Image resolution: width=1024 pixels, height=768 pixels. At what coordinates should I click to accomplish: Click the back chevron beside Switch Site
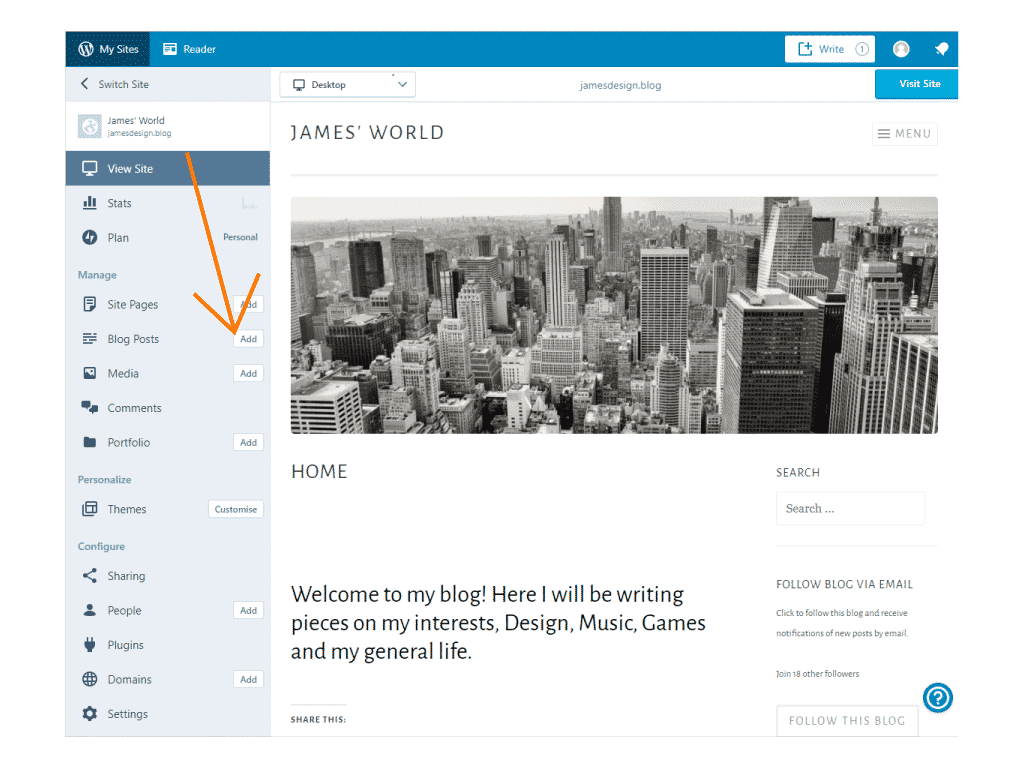[x=84, y=84]
